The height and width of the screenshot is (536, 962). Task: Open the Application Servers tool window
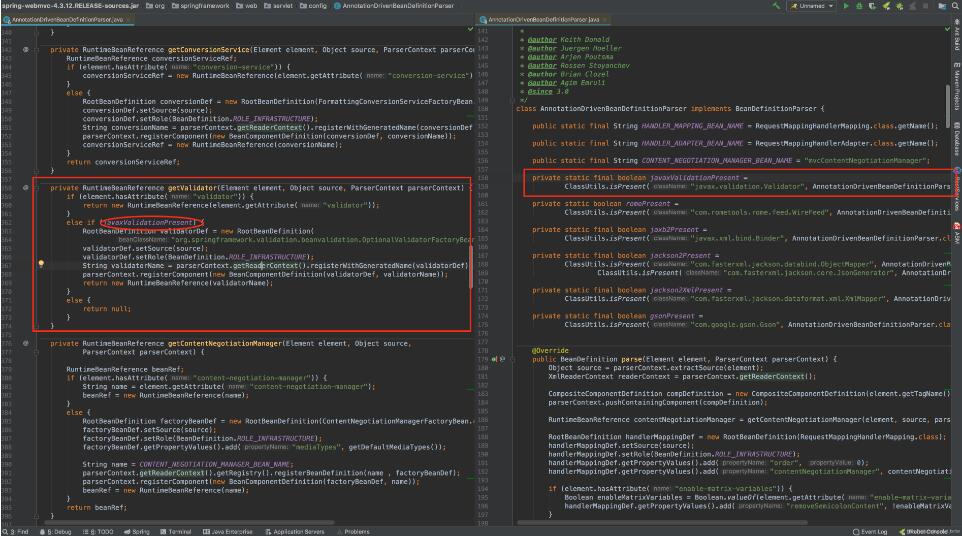click(294, 532)
